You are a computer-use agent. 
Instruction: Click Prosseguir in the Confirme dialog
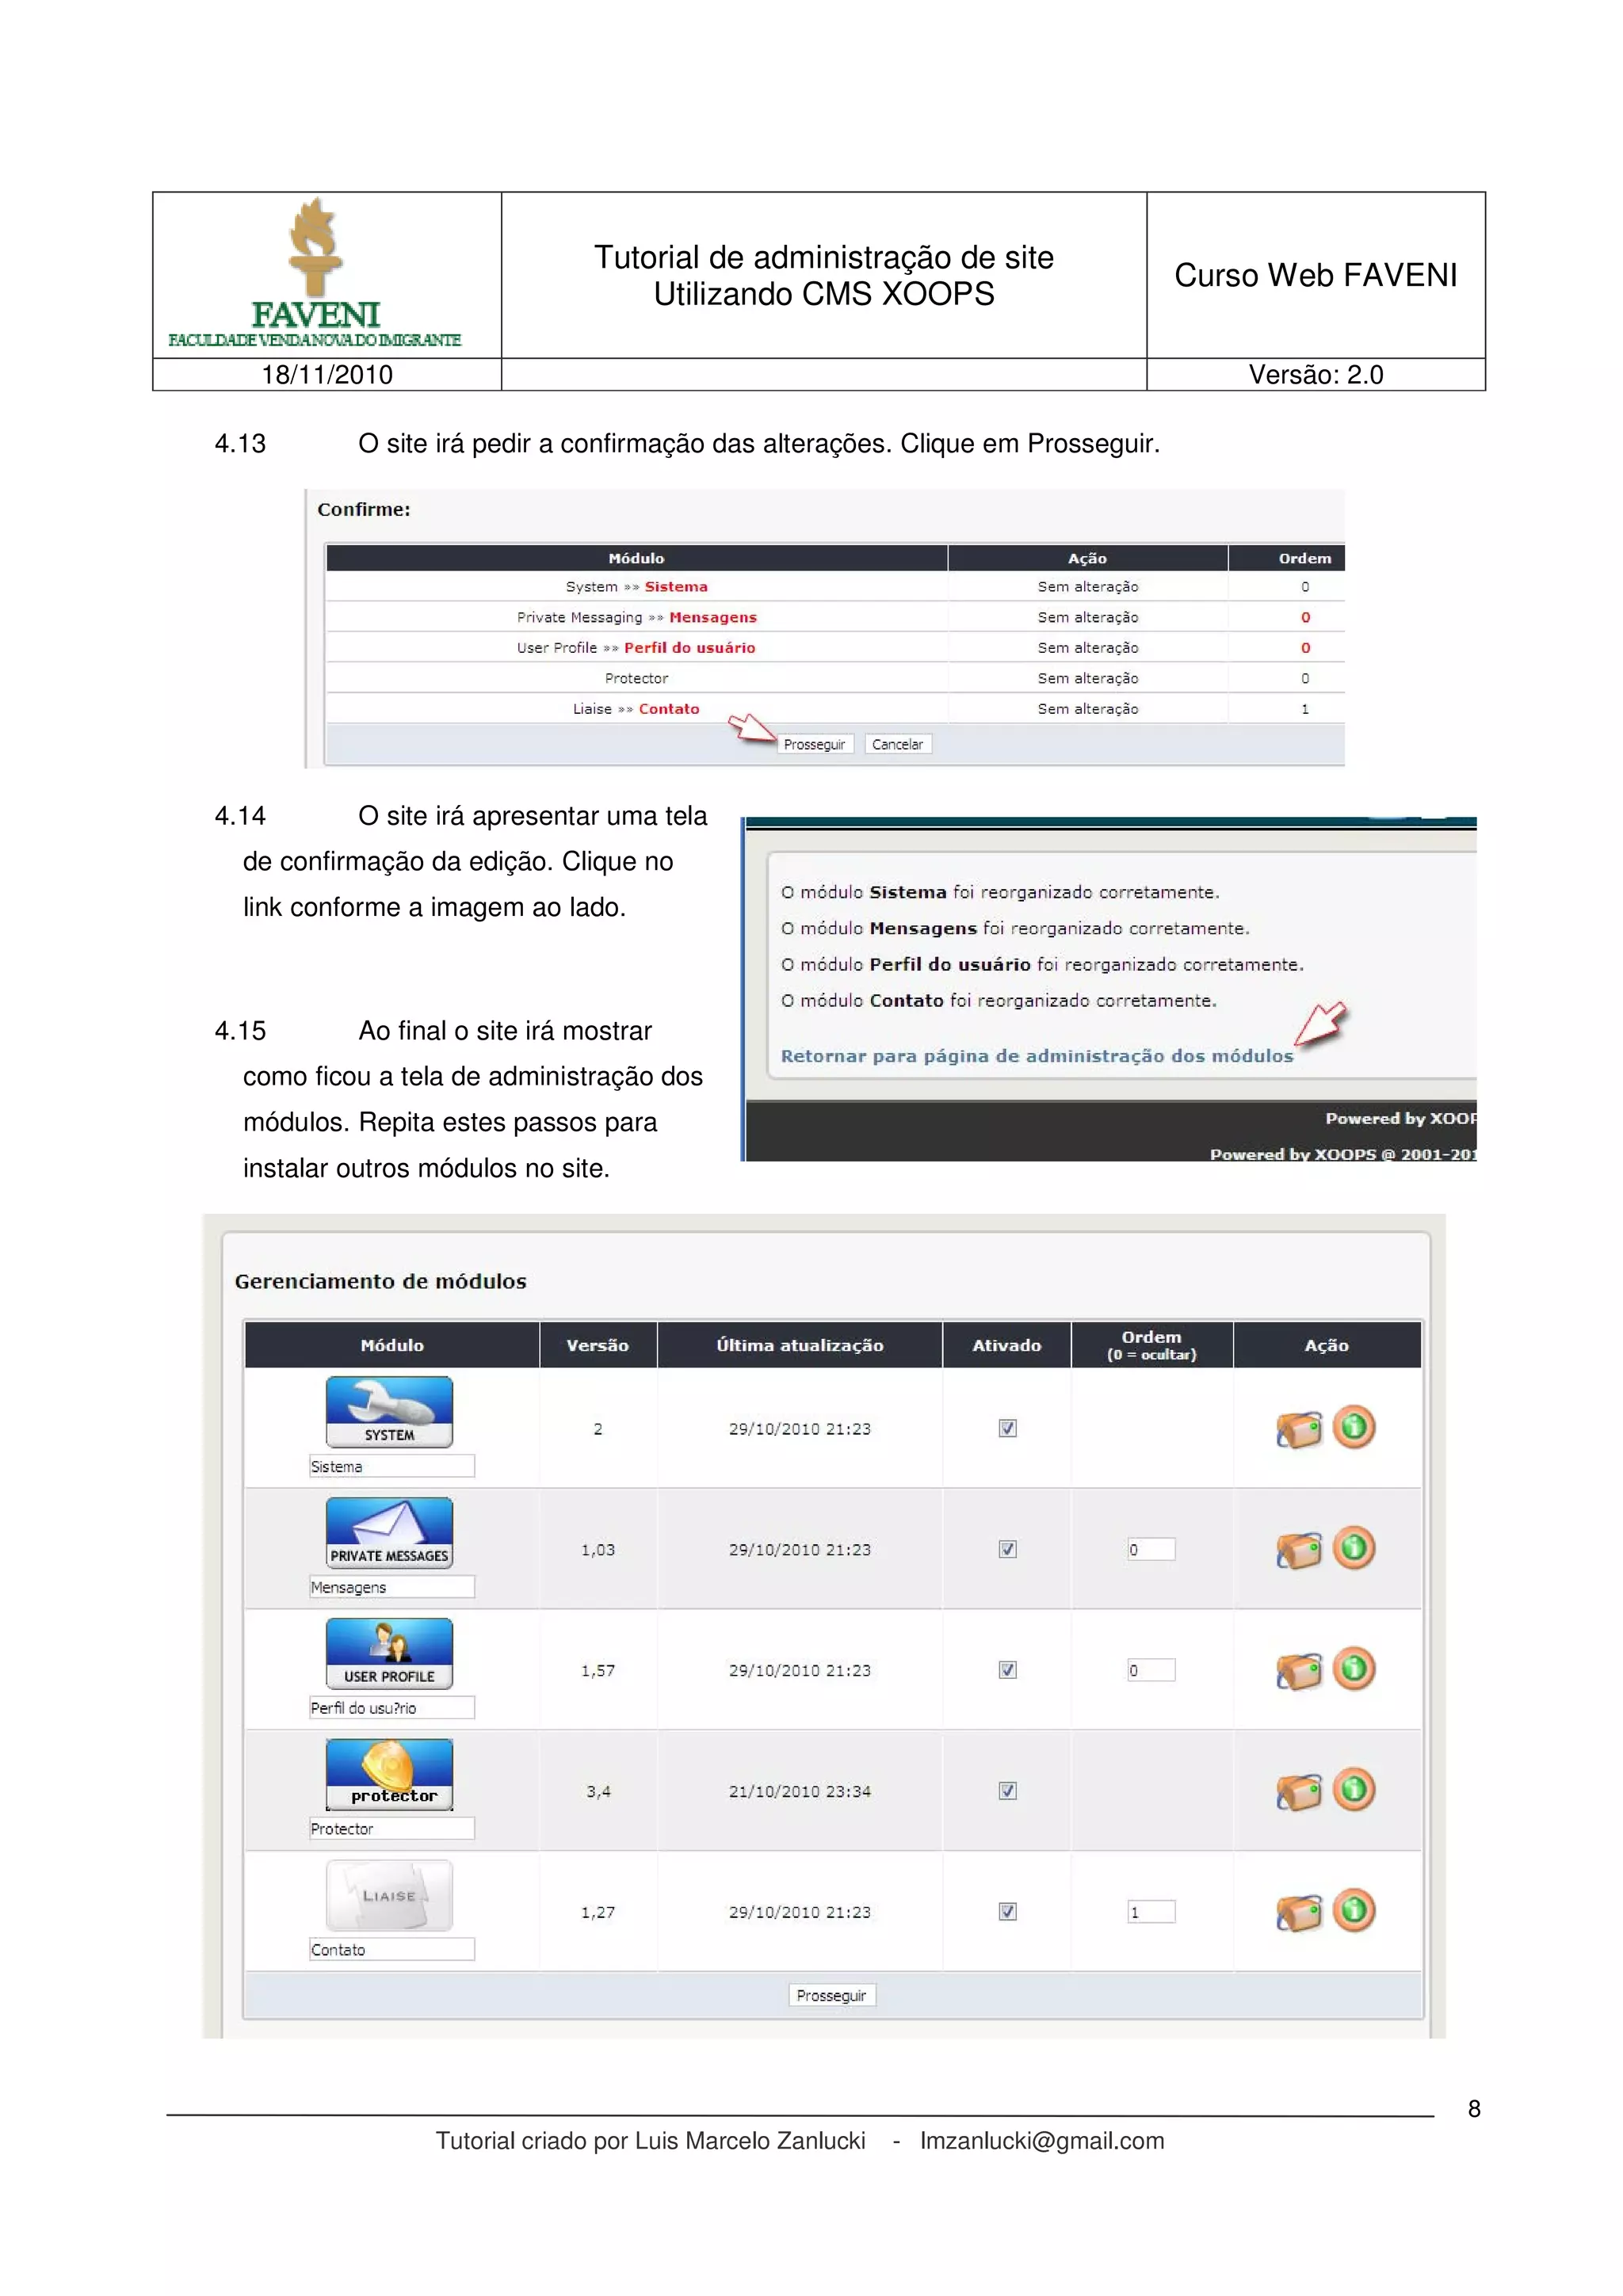tap(815, 744)
